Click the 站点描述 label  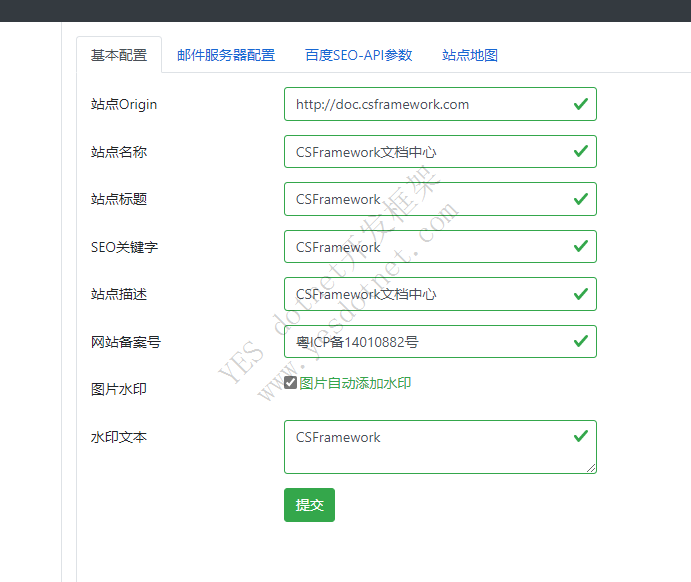click(x=119, y=294)
